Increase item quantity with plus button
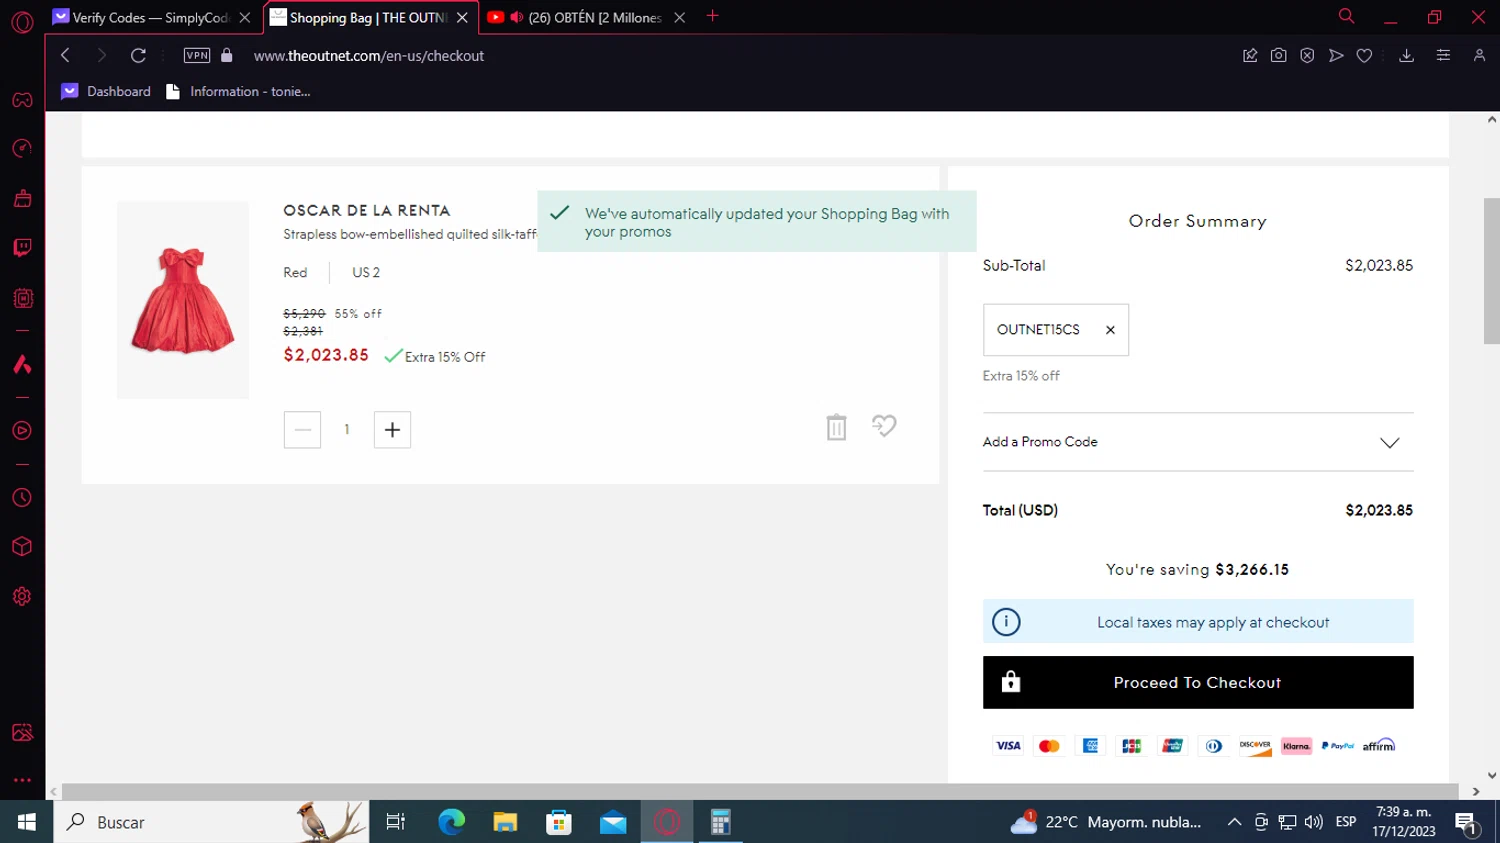This screenshot has width=1500, height=843. click(392, 430)
